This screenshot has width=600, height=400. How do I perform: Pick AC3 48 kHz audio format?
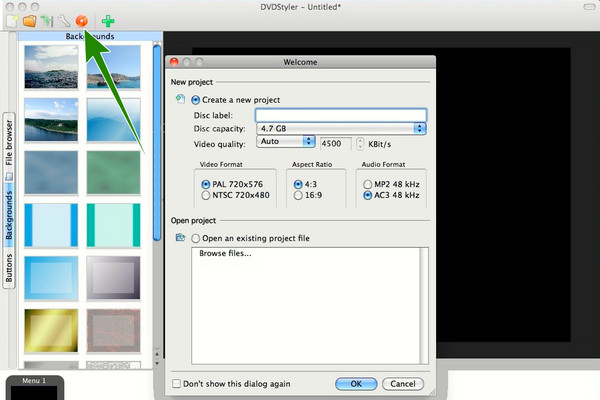point(367,195)
